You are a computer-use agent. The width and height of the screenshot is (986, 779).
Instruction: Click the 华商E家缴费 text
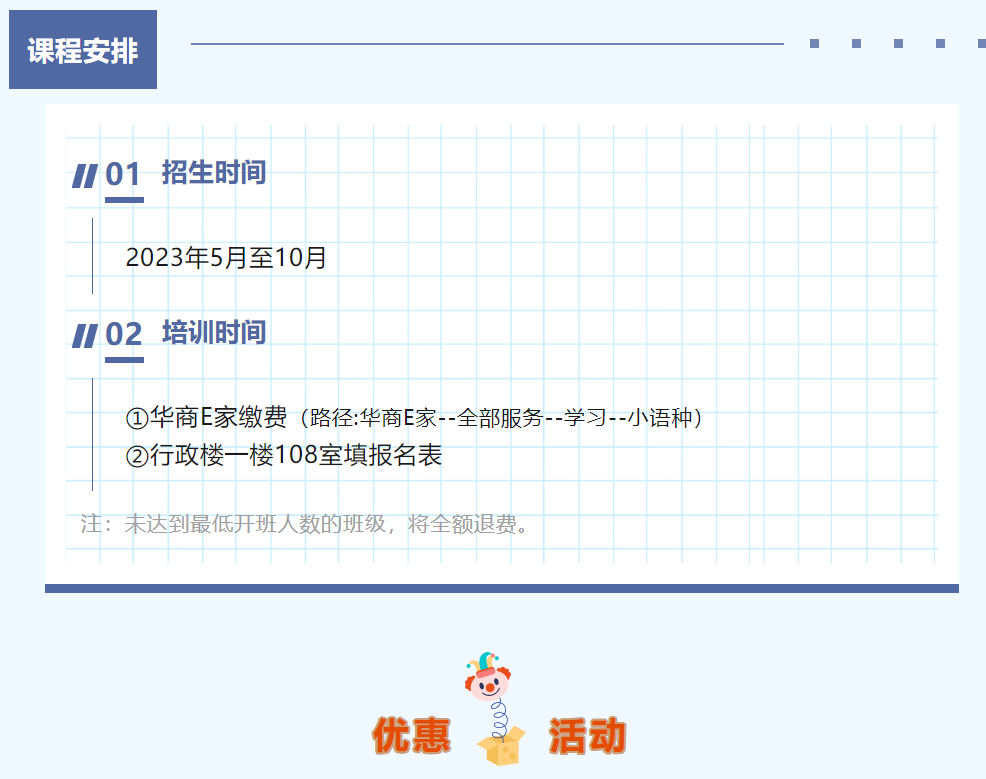click(218, 417)
